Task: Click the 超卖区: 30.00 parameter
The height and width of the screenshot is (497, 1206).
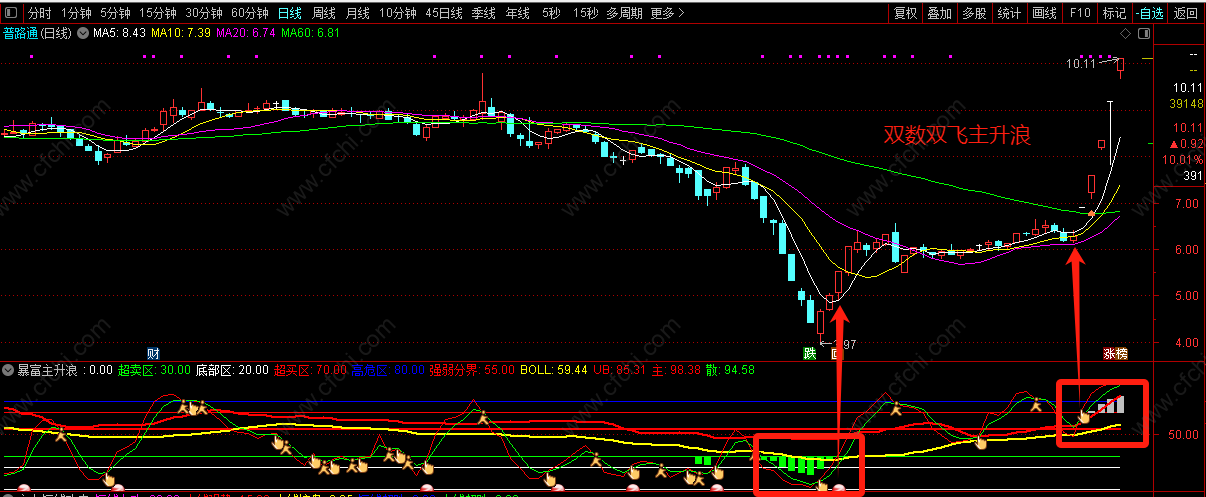Action: click(x=154, y=370)
